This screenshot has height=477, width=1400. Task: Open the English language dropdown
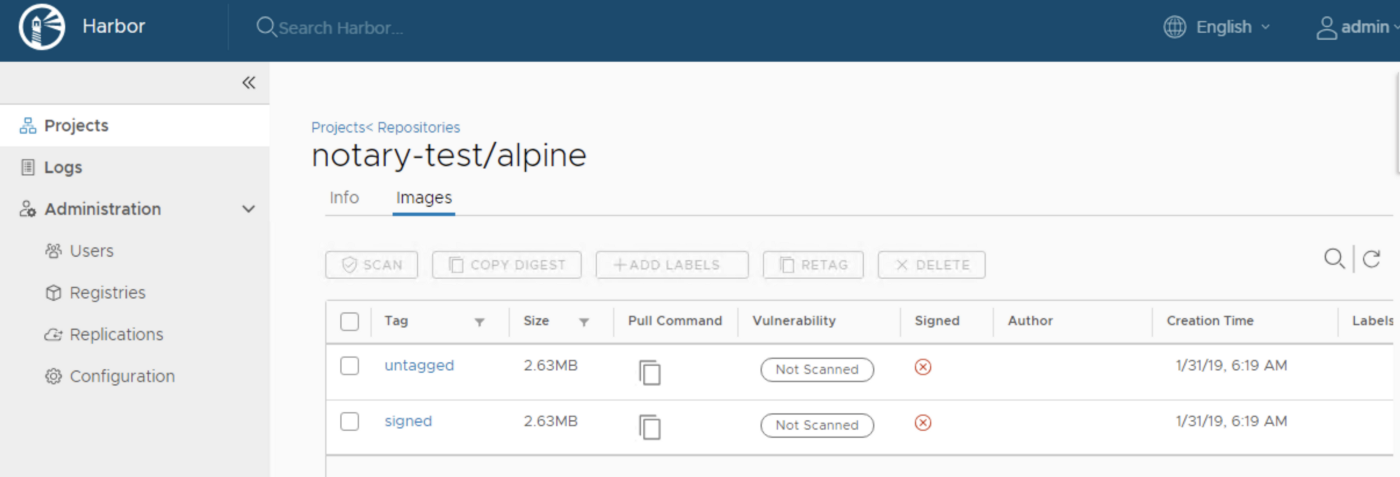click(1218, 27)
